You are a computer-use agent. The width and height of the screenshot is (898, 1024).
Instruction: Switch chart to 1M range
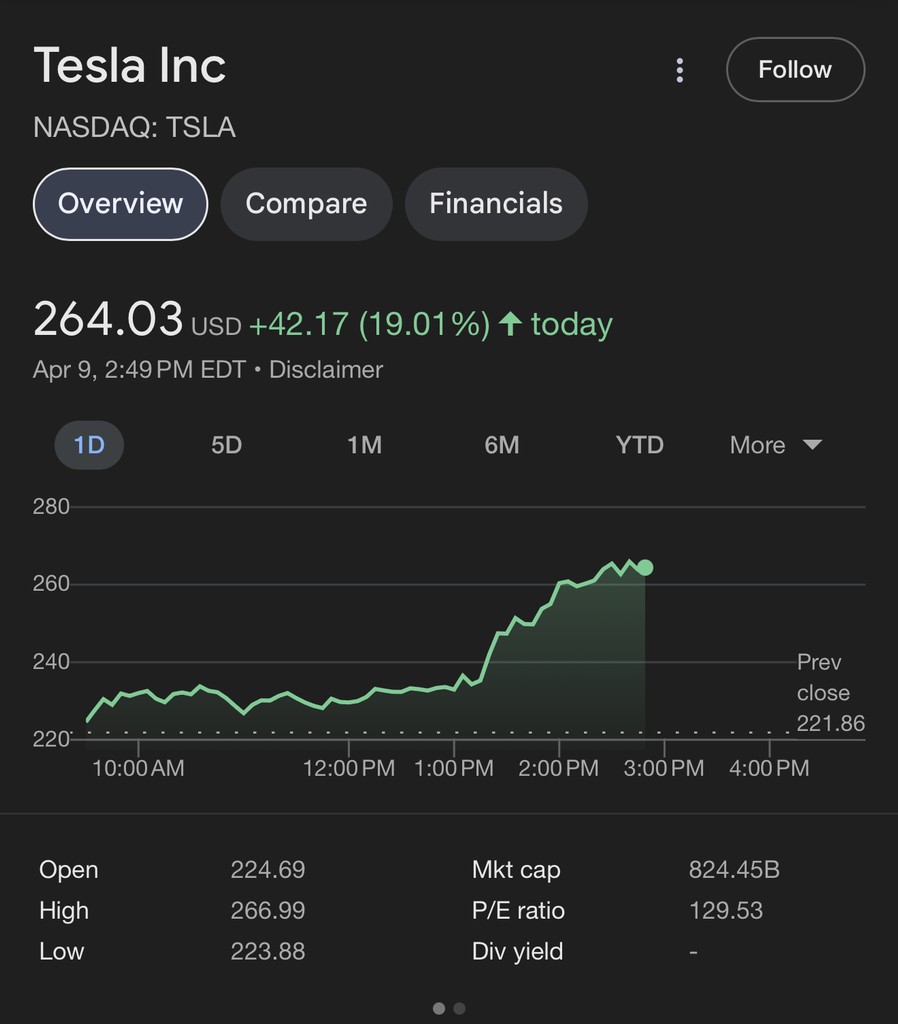click(x=364, y=445)
